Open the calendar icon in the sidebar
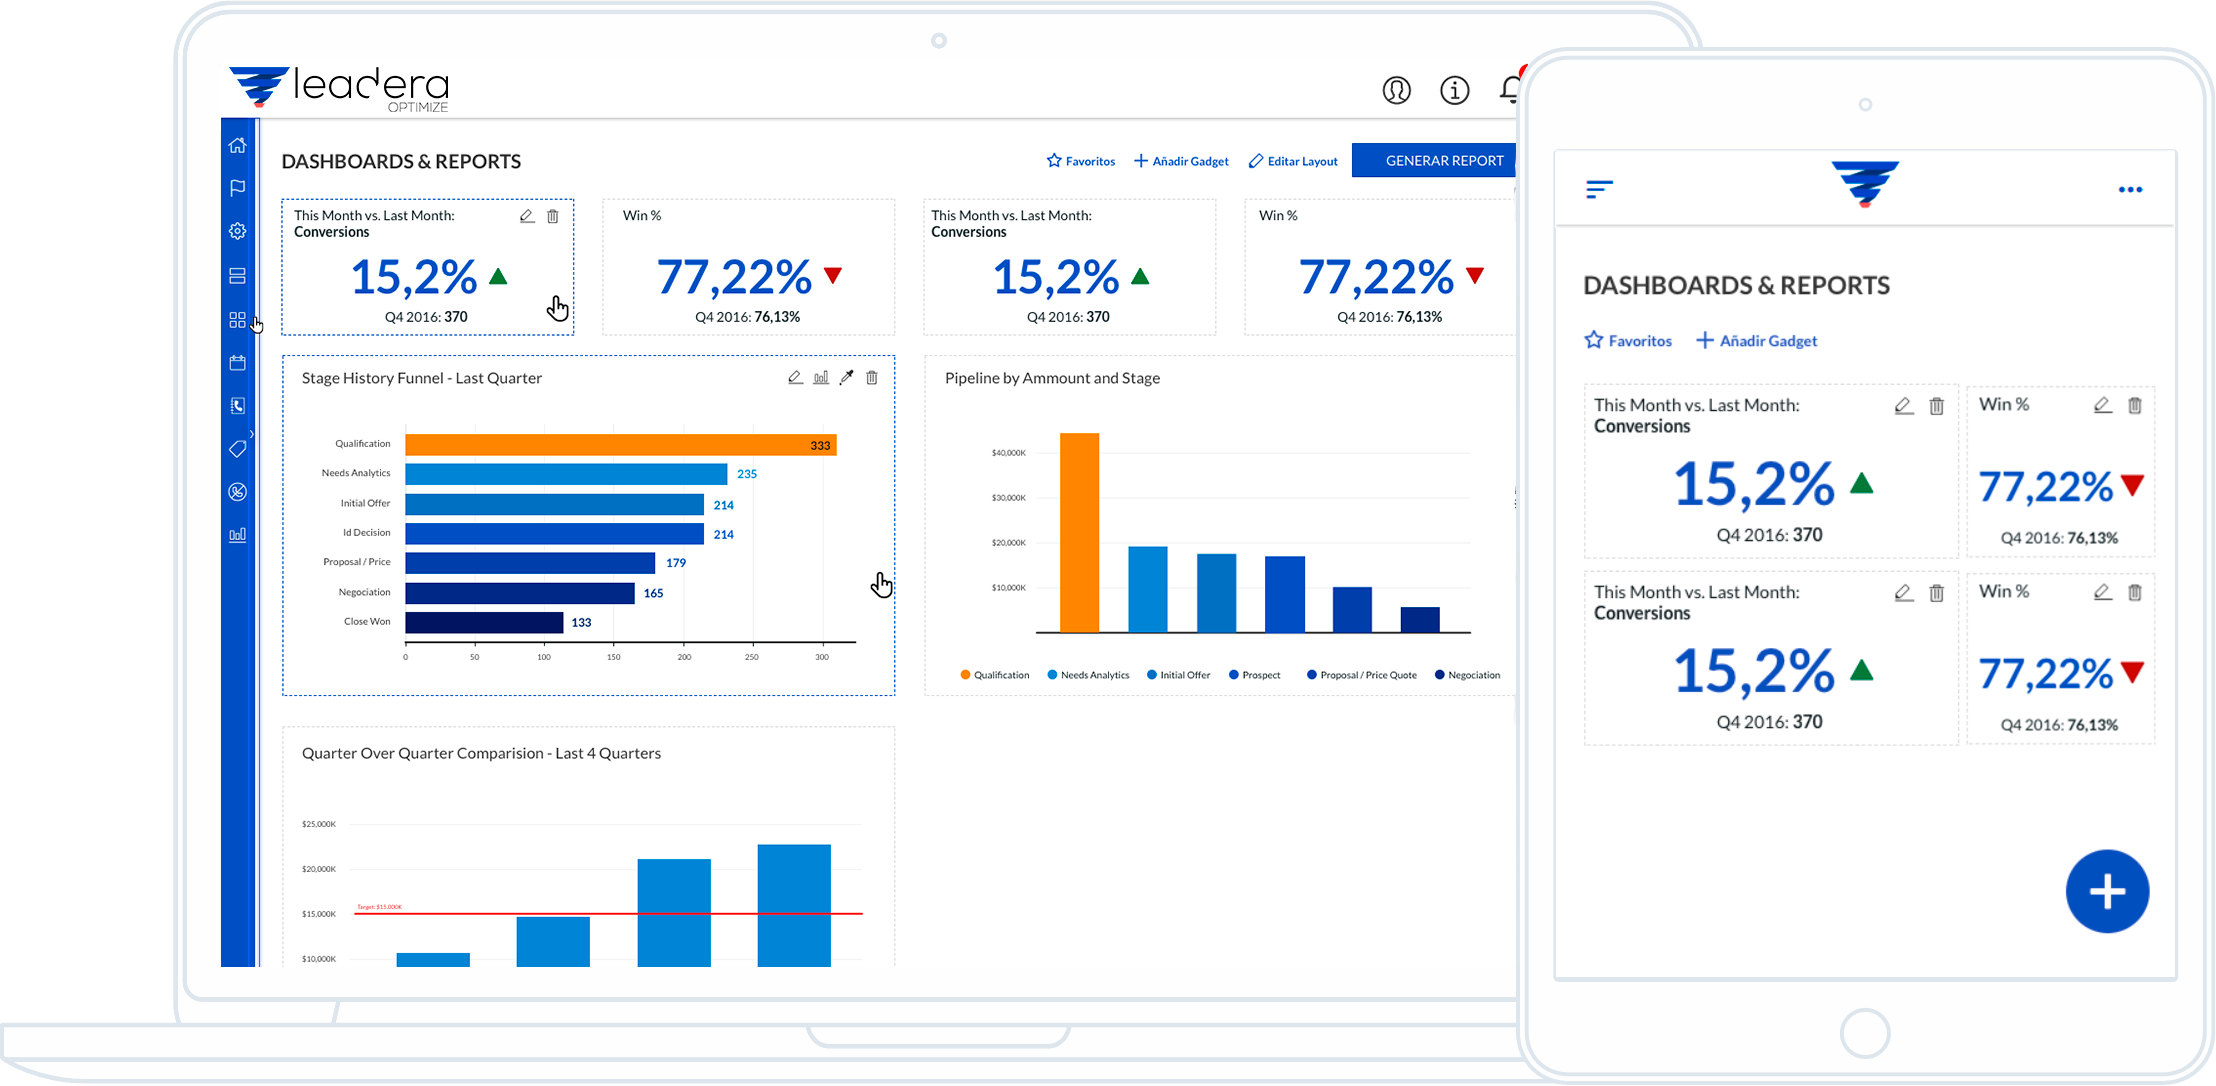The width and height of the screenshot is (2216, 1086). pyautogui.click(x=237, y=363)
